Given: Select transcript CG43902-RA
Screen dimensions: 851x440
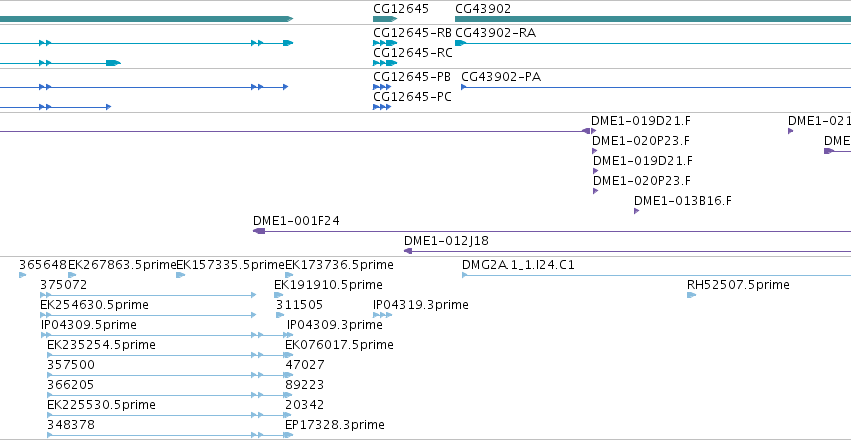Looking at the screenshot, I should pyautogui.click(x=496, y=33).
